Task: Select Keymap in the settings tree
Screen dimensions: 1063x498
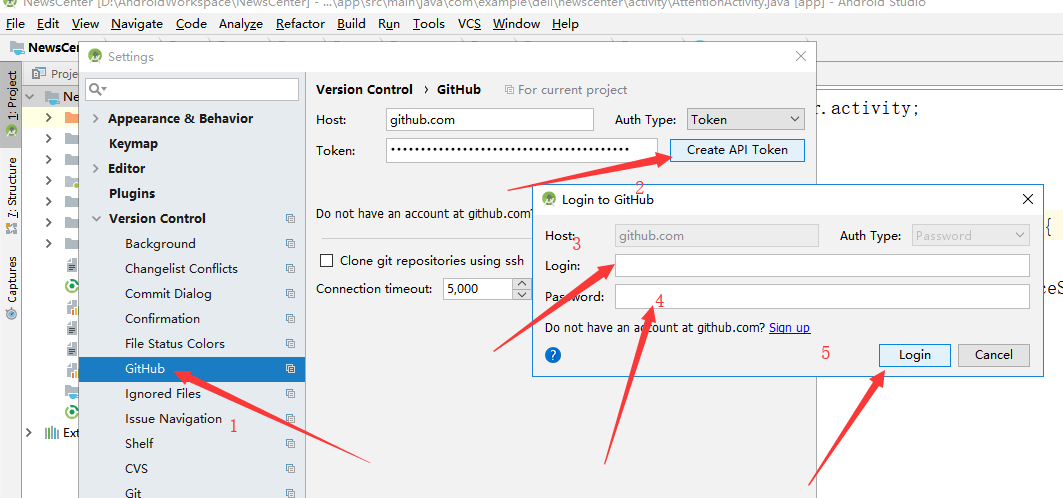Action: coord(134,144)
